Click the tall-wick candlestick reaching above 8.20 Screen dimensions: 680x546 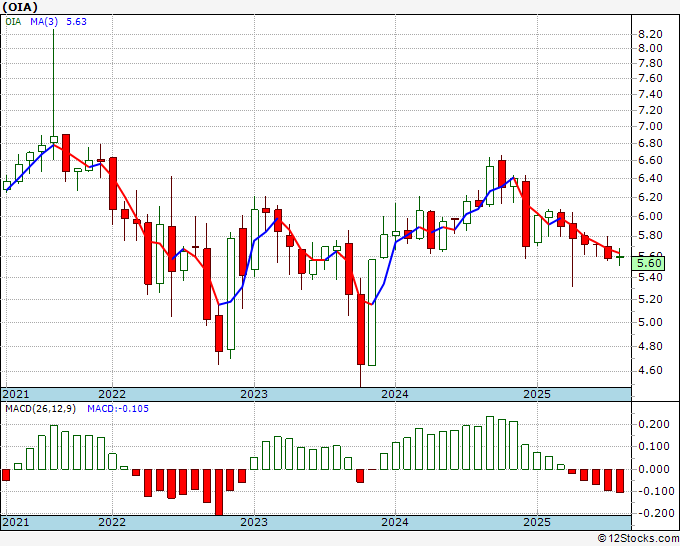pyautogui.click(x=54, y=95)
